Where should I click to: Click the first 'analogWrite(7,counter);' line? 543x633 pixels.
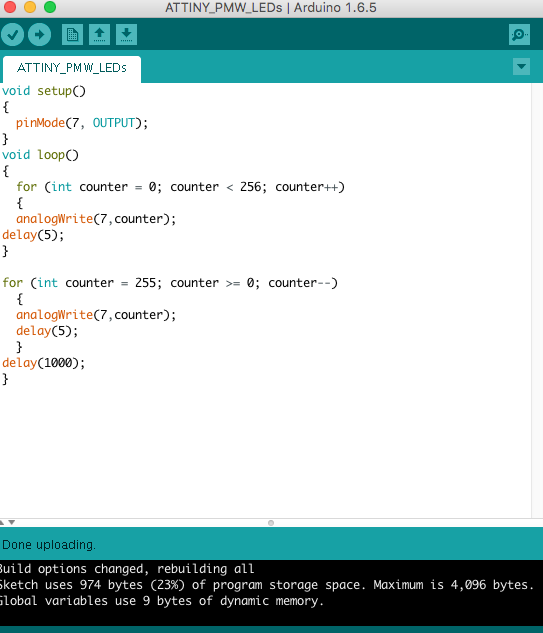coord(96,219)
